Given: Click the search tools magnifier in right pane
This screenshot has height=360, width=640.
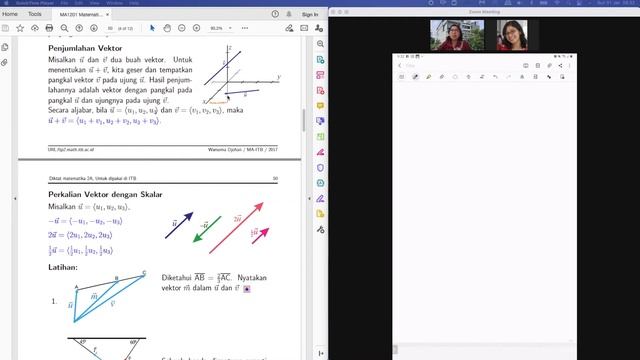Looking at the screenshot, I should (320, 44).
